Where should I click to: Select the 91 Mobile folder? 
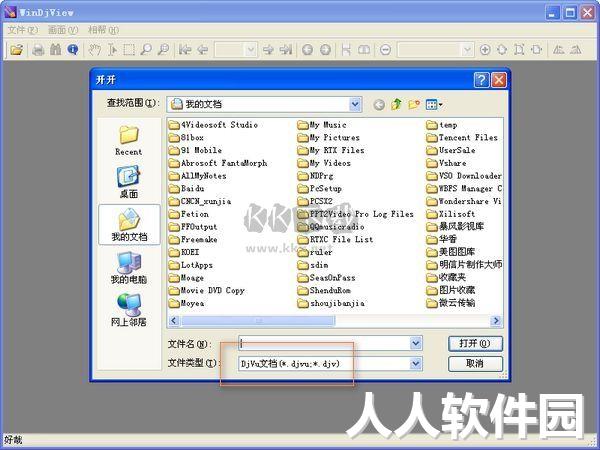[195, 150]
